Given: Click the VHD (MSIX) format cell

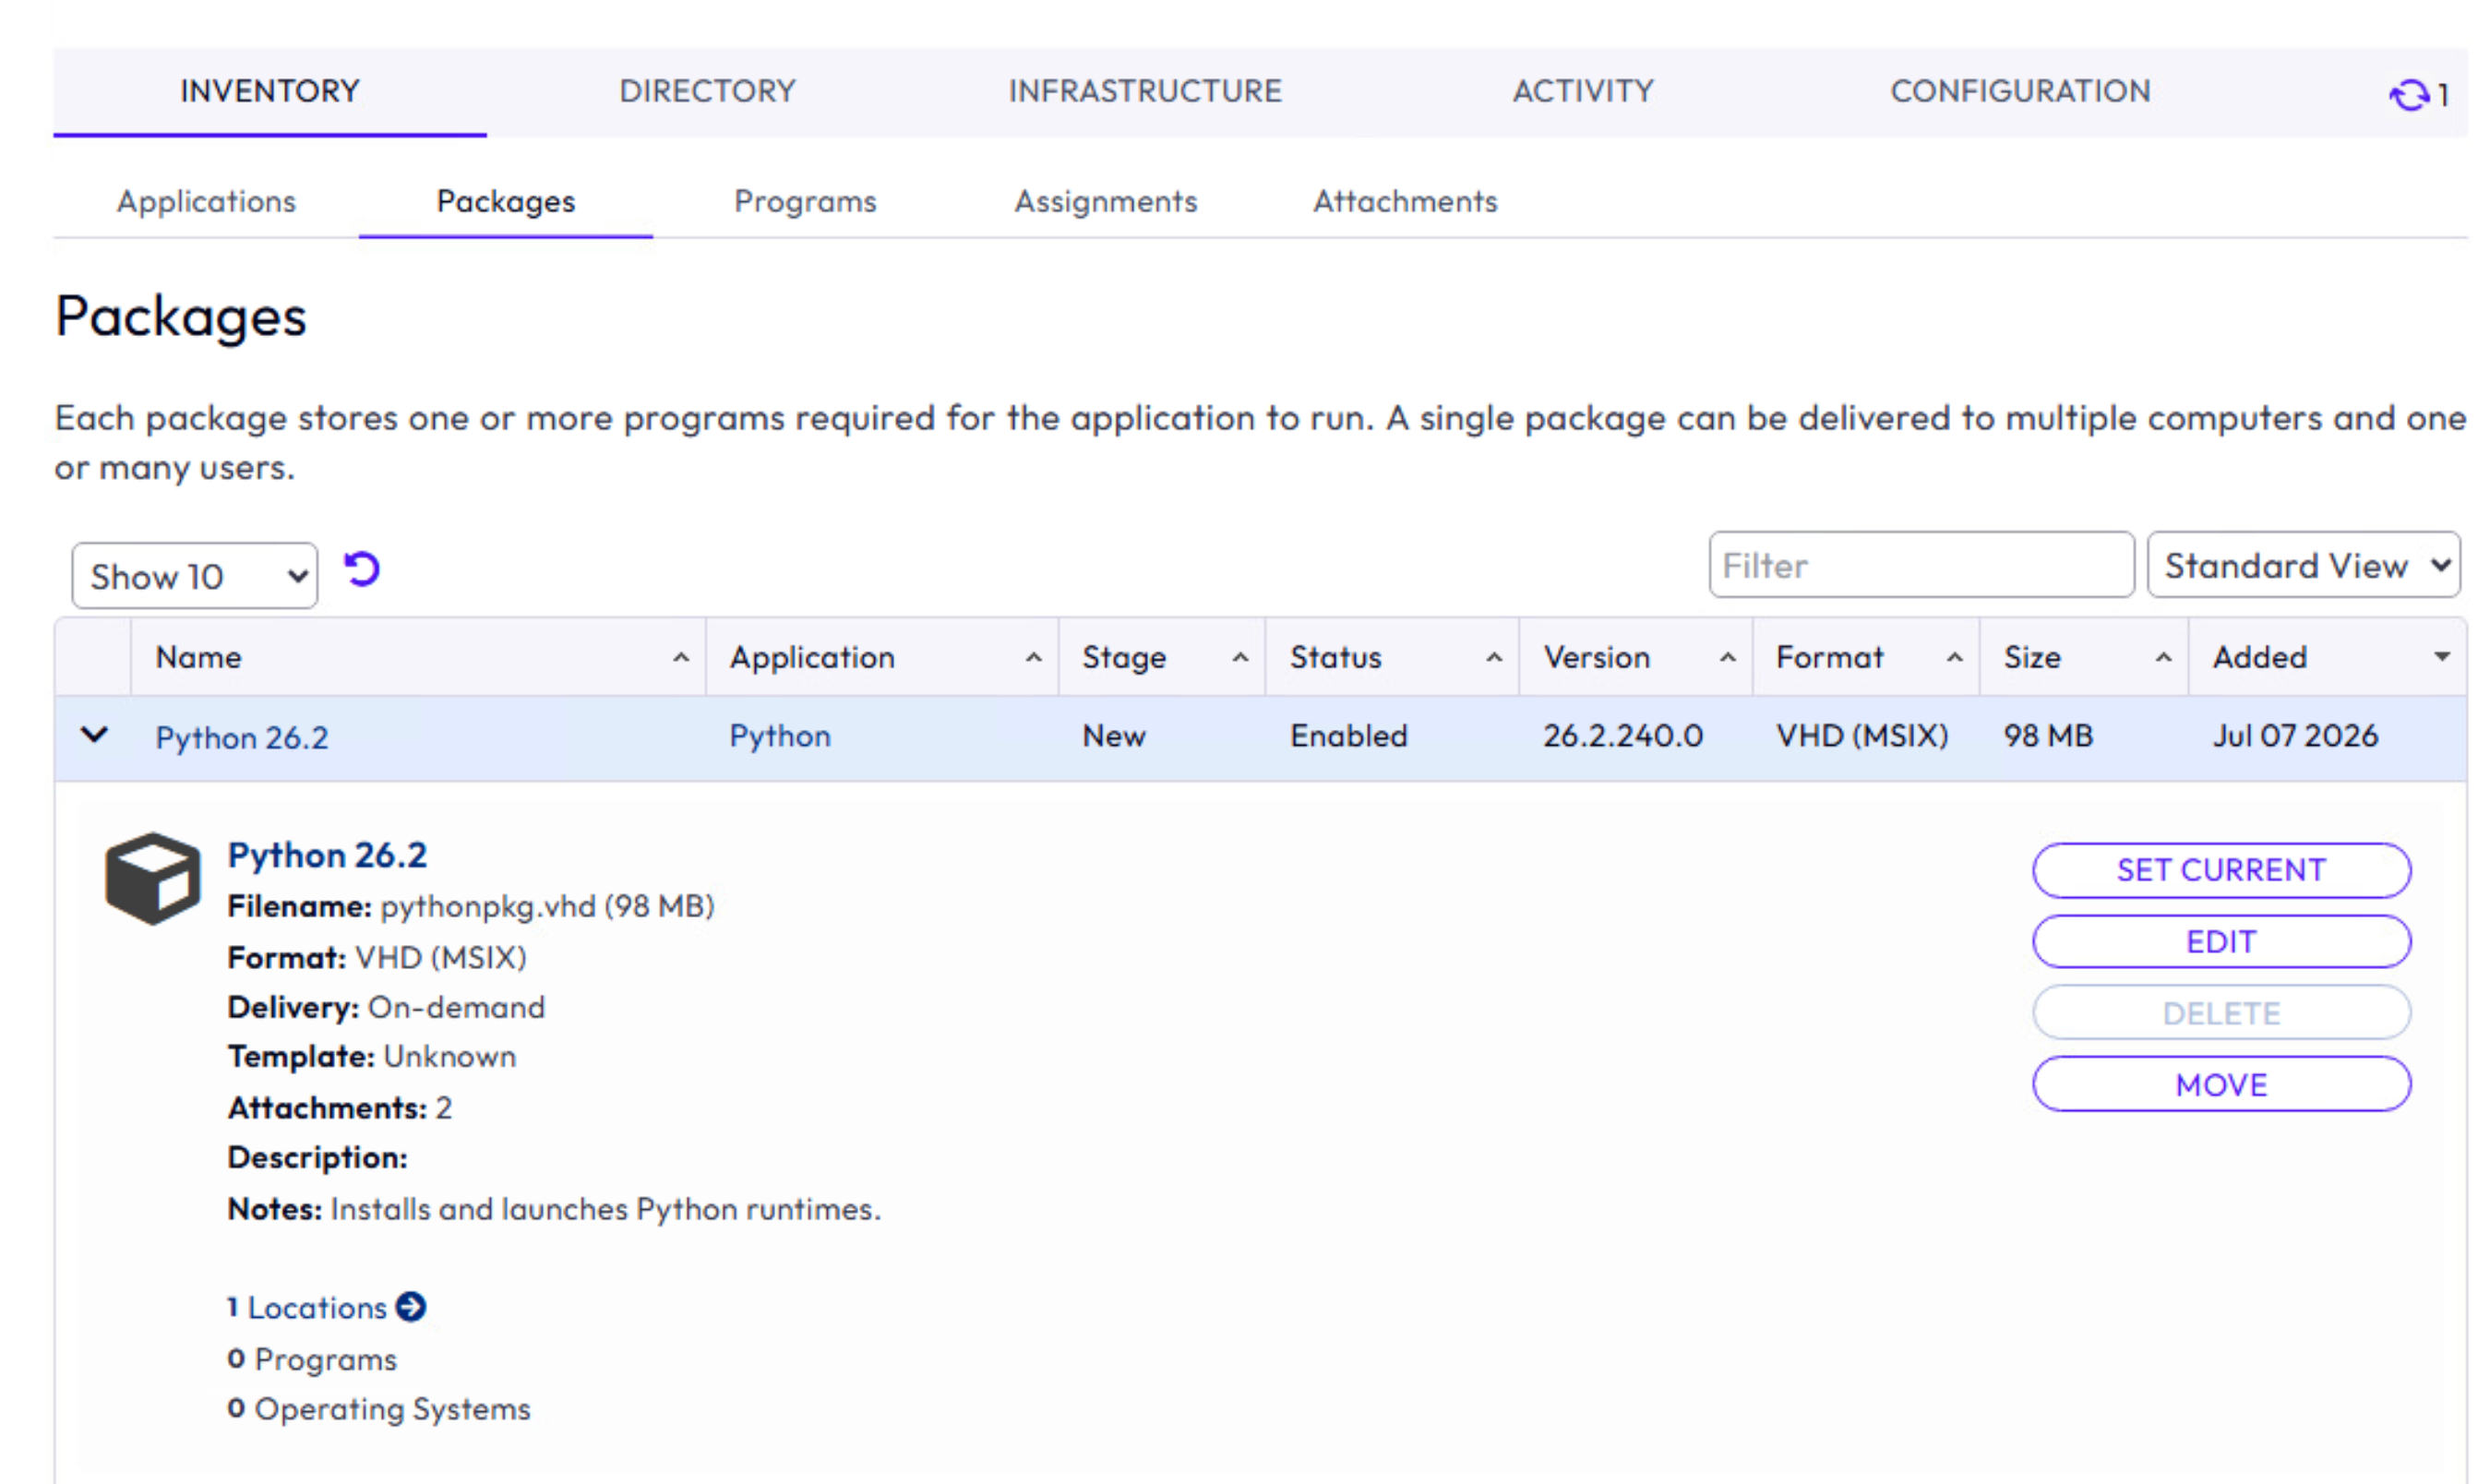Looking at the screenshot, I should [1862, 736].
